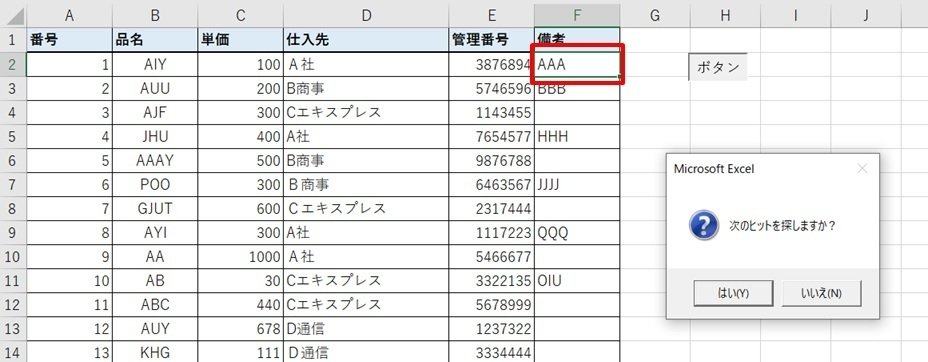Select column F header

(577, 15)
